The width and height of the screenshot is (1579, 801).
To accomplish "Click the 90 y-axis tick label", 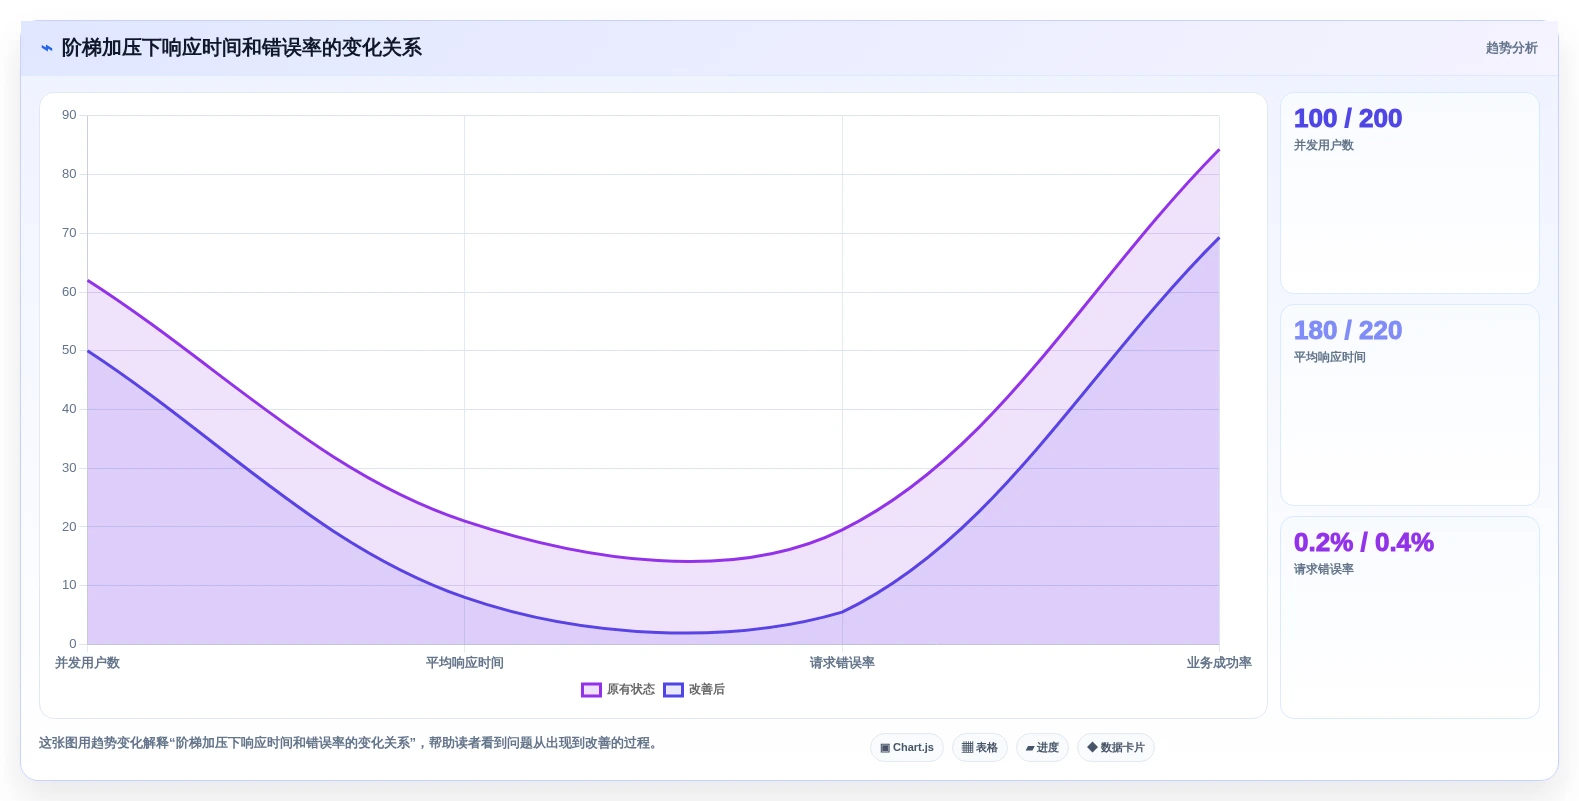I will [69, 115].
